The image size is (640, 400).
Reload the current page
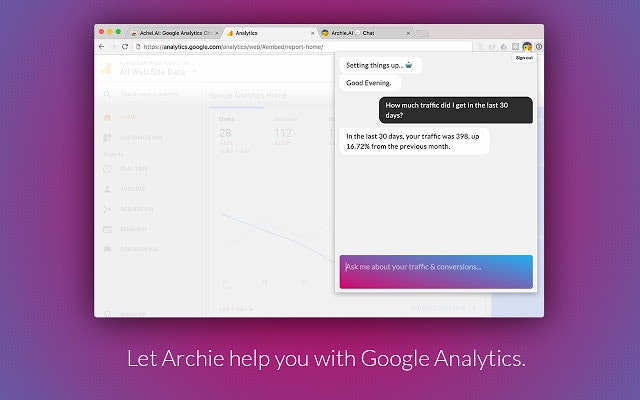click(x=125, y=47)
